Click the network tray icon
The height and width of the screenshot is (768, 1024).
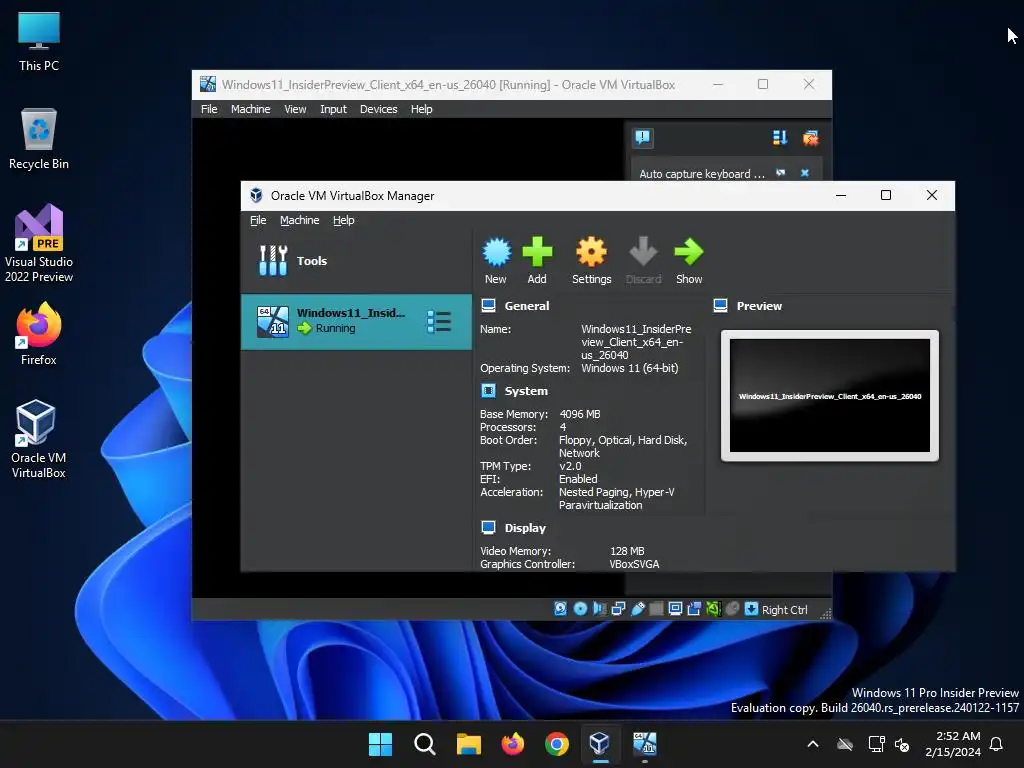click(876, 744)
